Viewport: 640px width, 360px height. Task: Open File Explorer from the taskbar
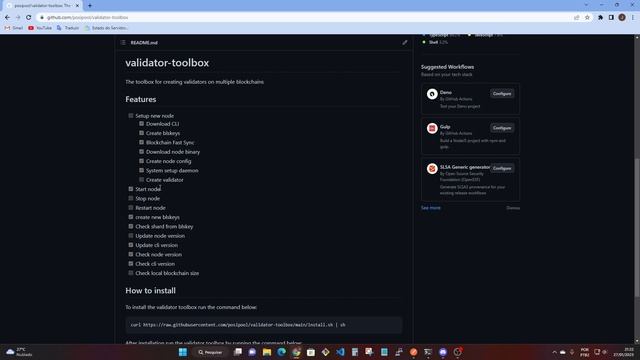tap(267, 352)
